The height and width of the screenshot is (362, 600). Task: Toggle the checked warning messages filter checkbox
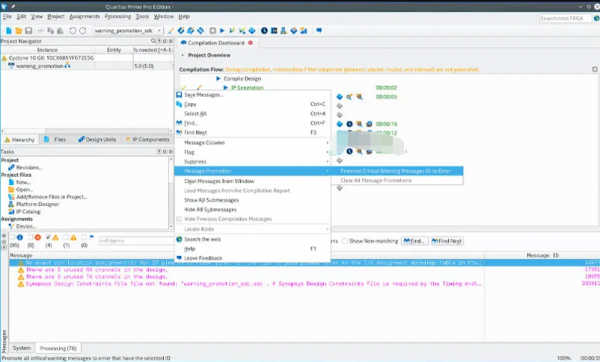click(x=48, y=237)
